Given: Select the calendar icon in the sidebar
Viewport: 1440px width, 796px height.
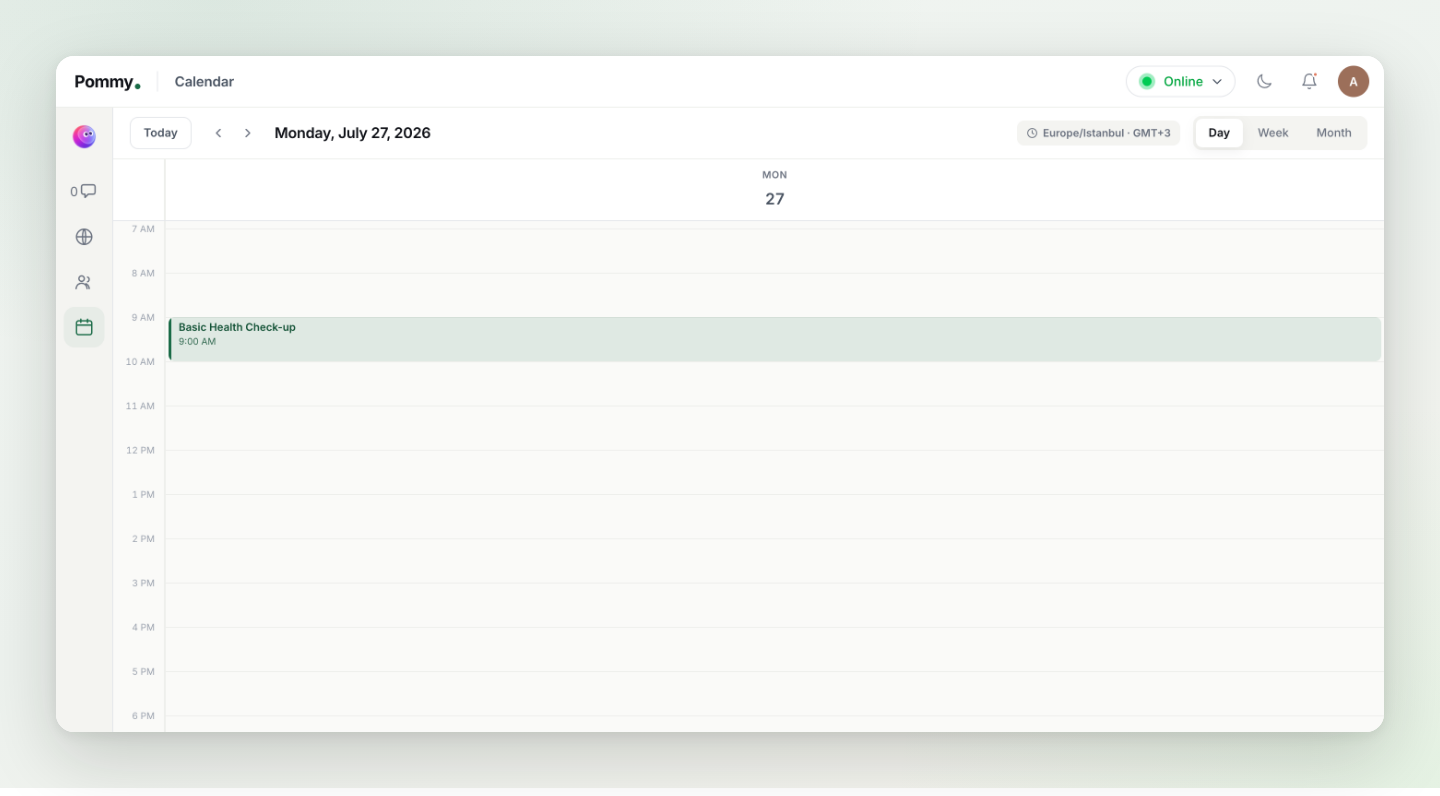Looking at the screenshot, I should point(84,327).
